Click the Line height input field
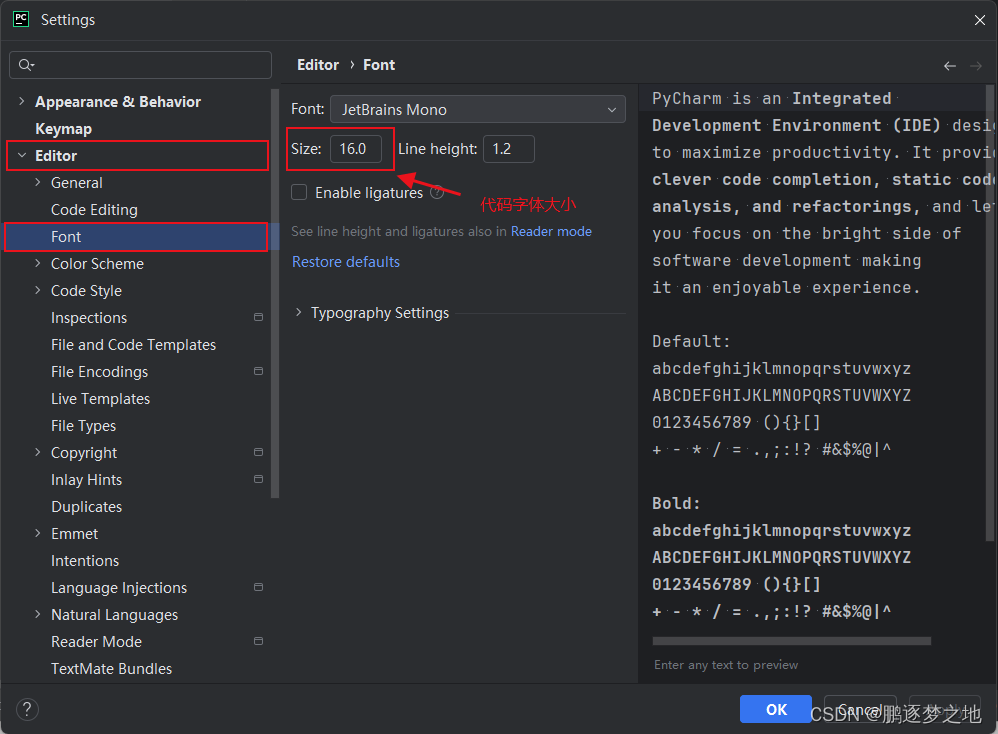The width and height of the screenshot is (998, 734). (x=509, y=149)
